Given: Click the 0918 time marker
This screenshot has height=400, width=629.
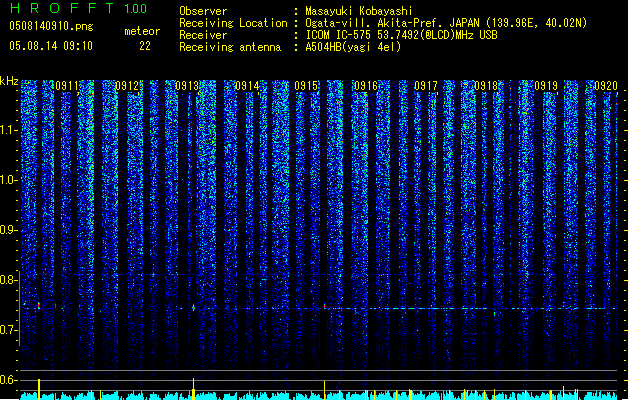Looking at the screenshot, I should point(486,86).
